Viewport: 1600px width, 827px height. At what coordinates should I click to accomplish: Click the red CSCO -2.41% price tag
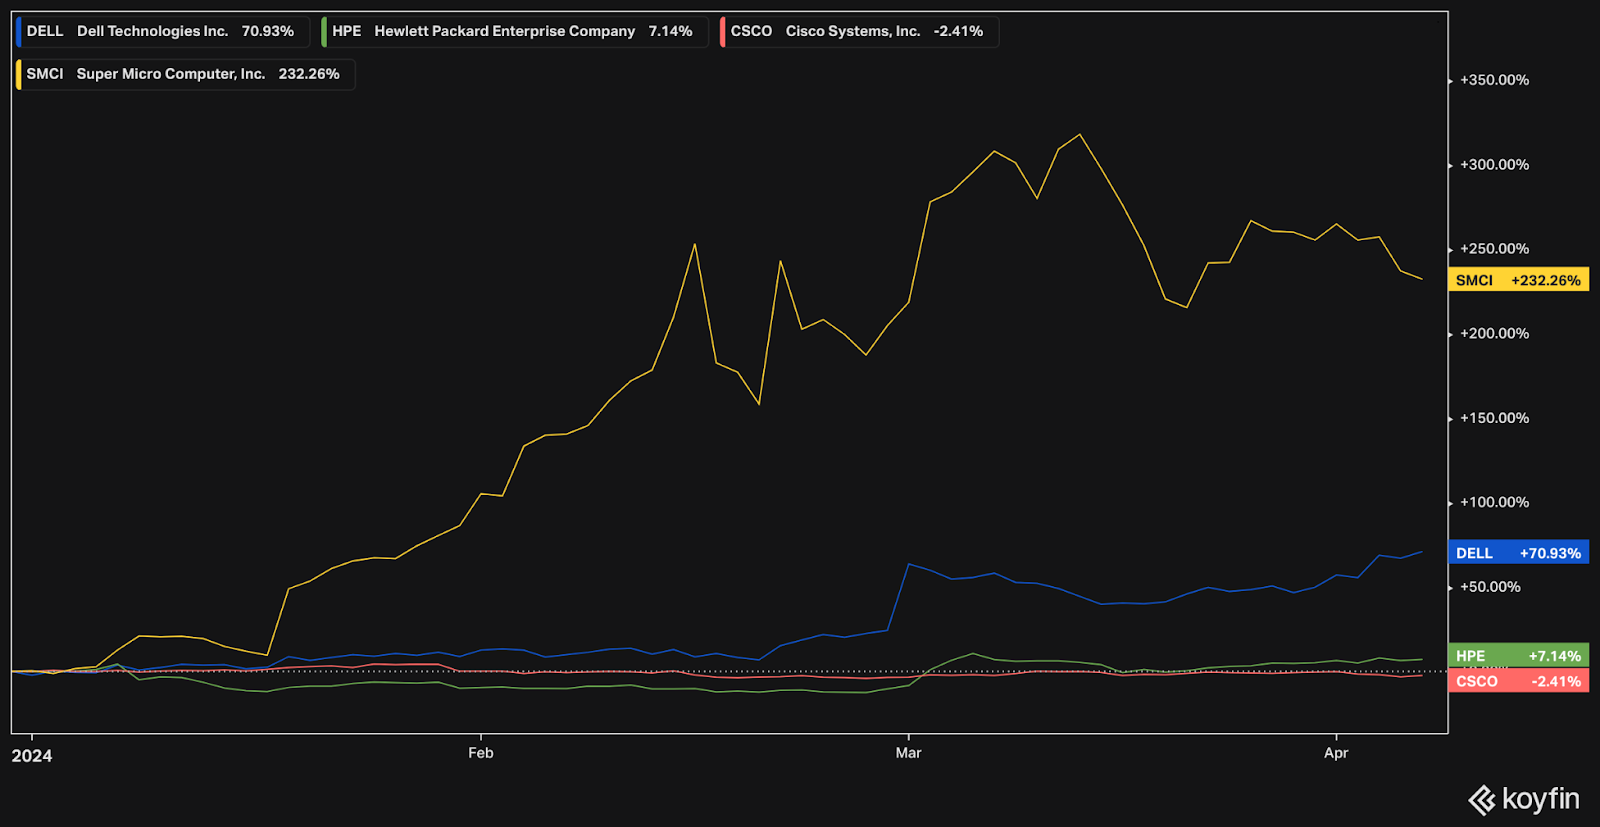1518,681
